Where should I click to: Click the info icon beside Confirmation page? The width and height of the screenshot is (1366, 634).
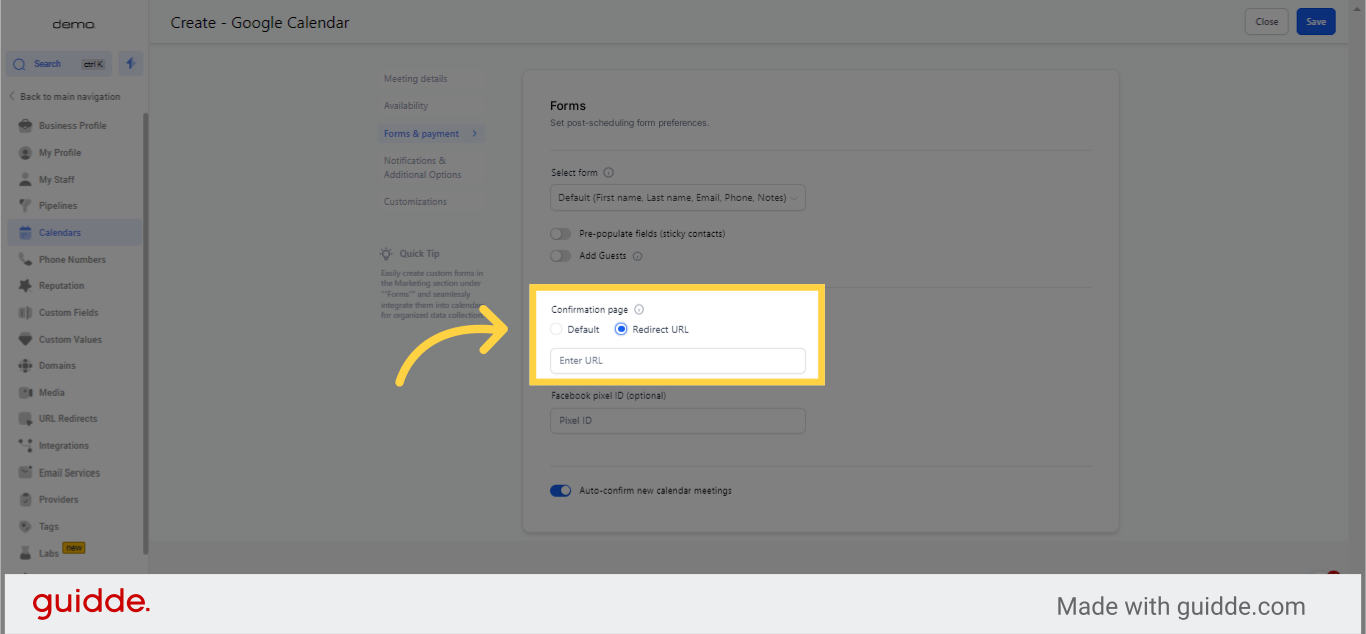click(x=639, y=310)
